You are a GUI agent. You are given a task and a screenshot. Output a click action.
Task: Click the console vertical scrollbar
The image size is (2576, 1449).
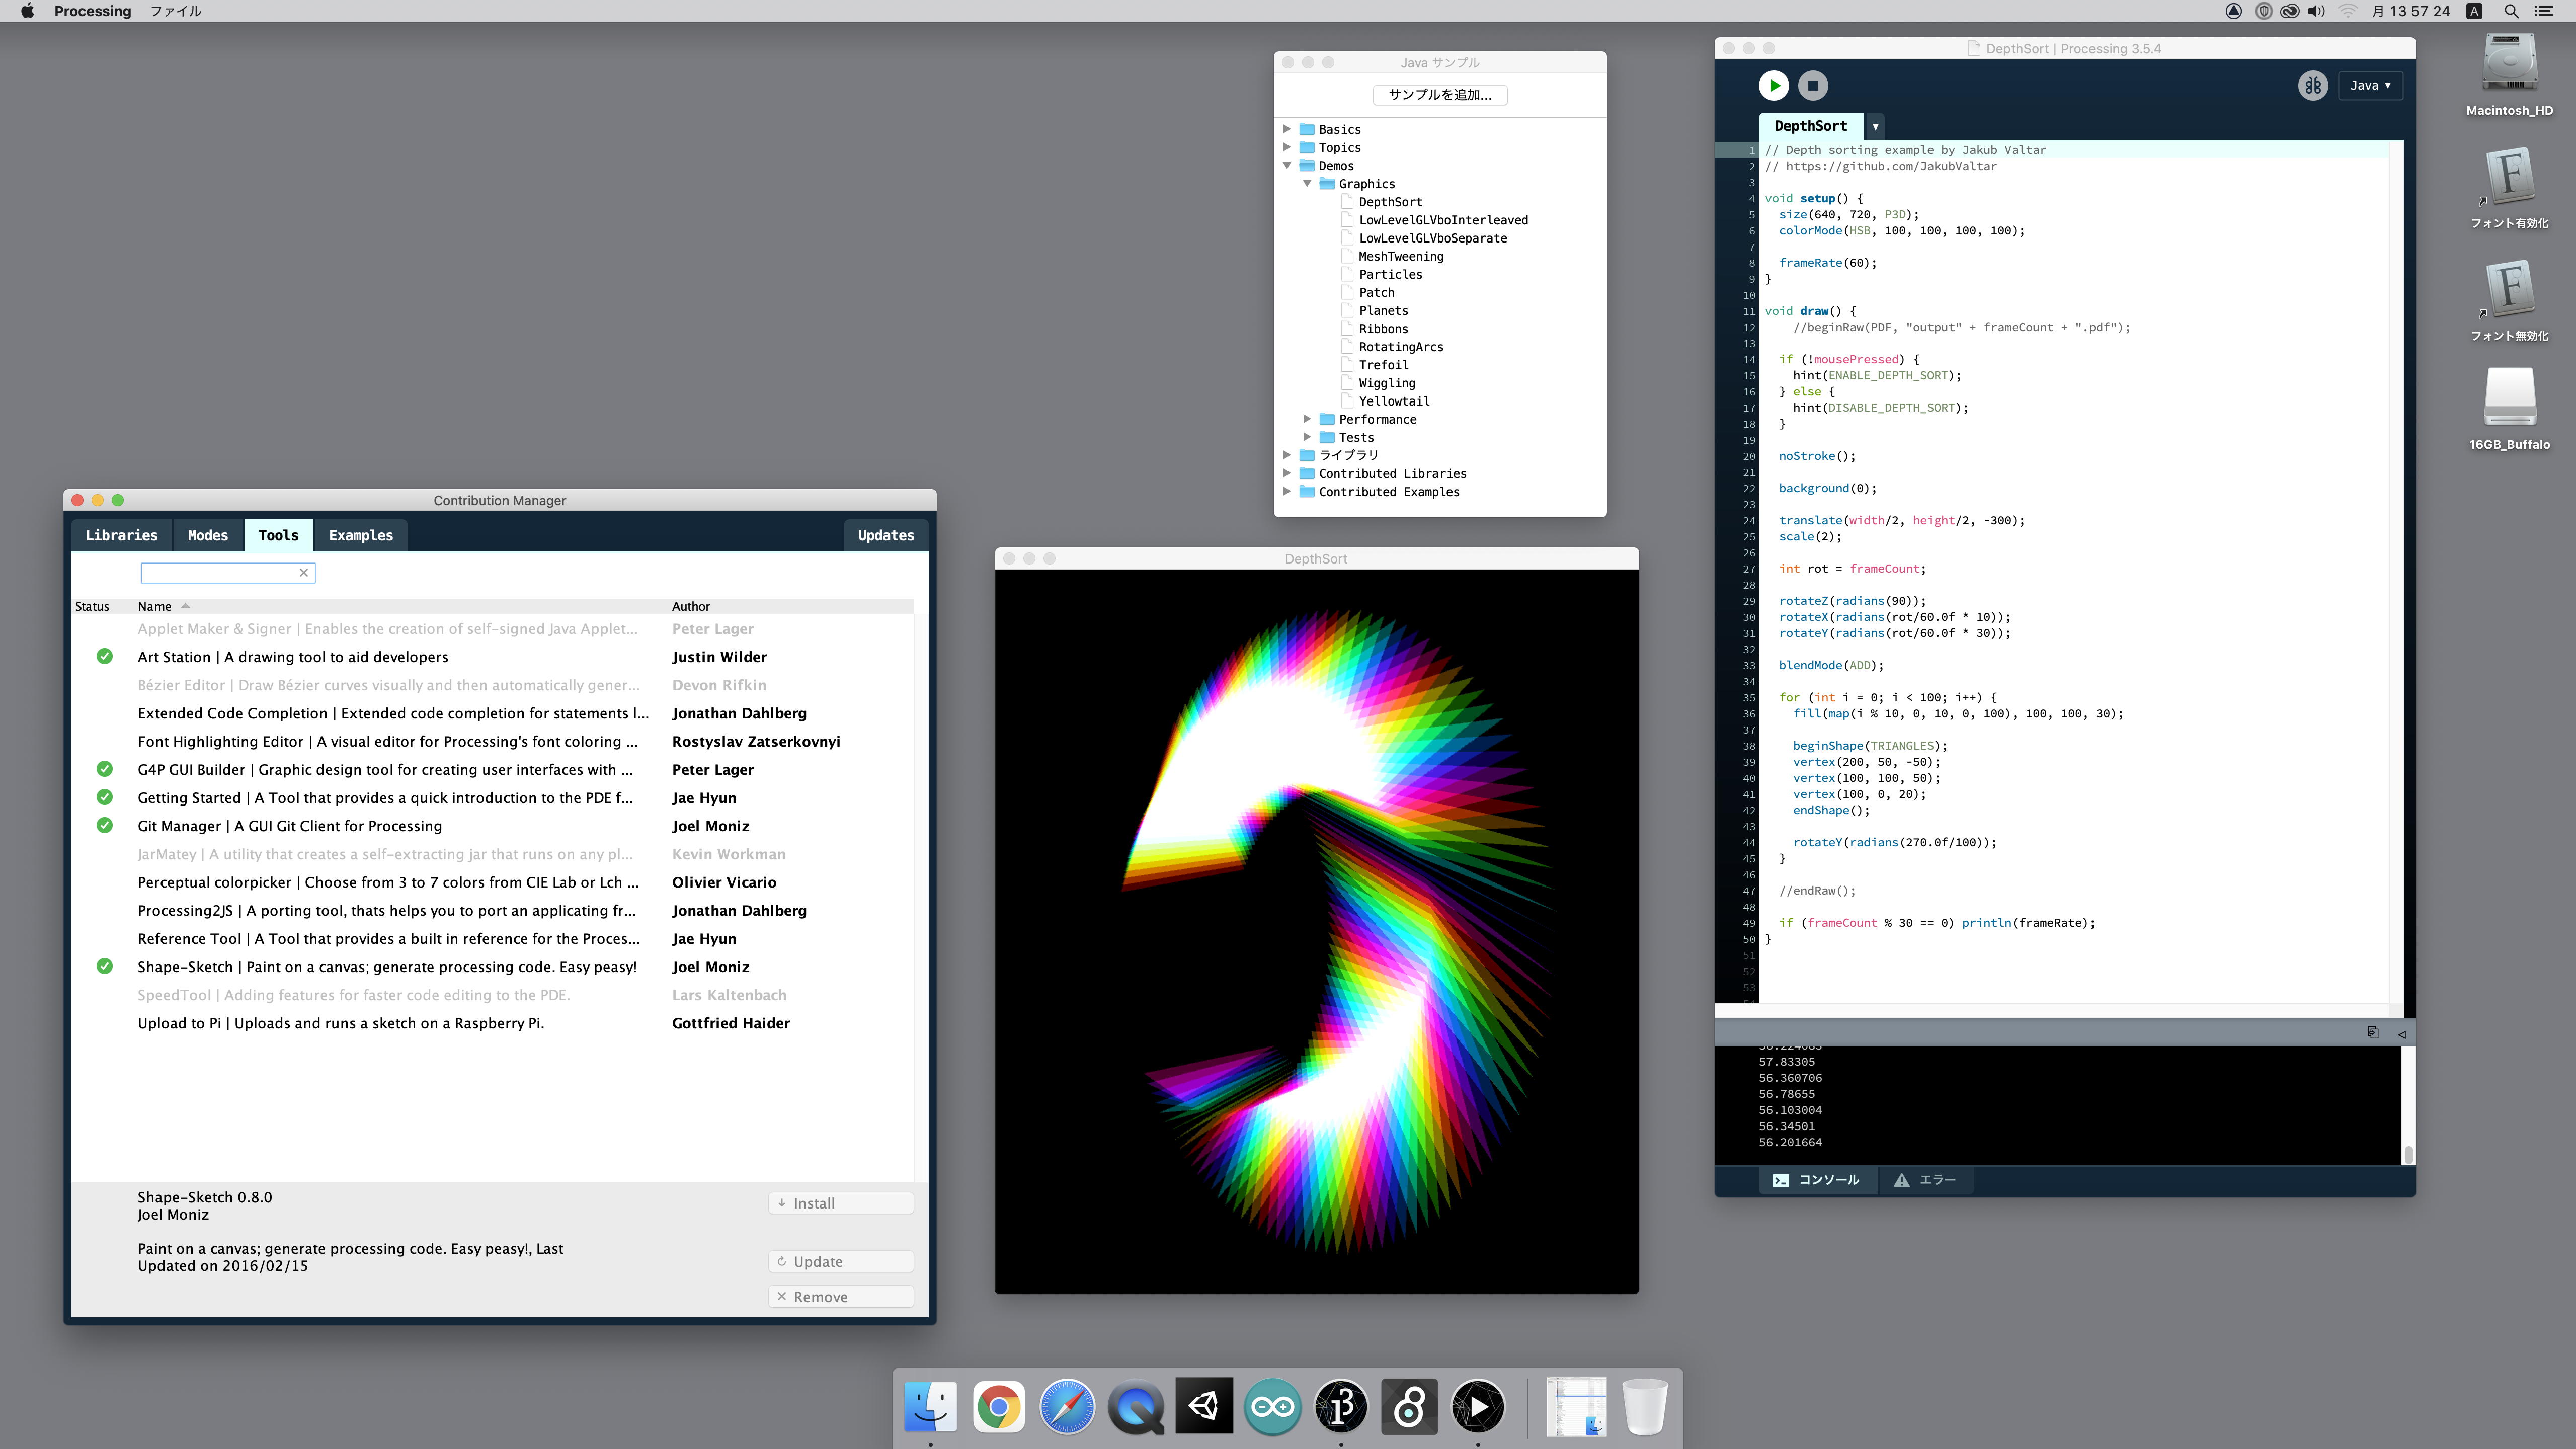(2408, 1154)
